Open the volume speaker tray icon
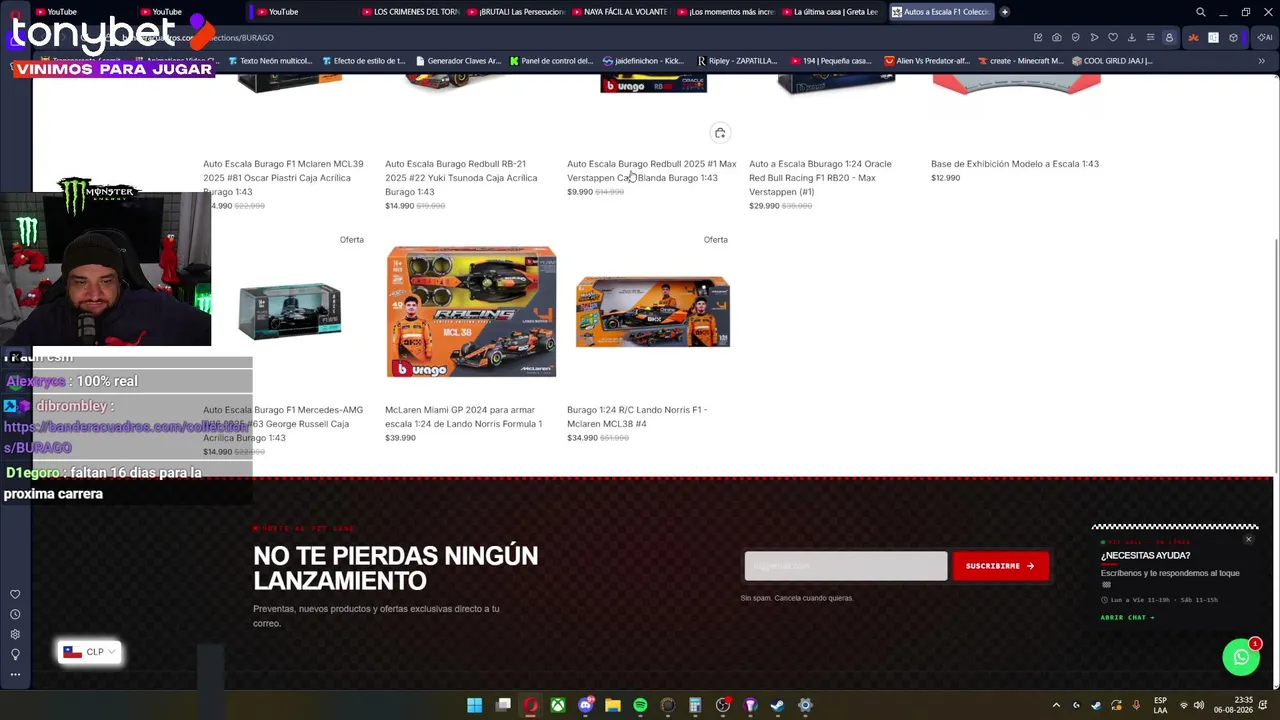Viewport: 1280px width, 720px height. pyautogui.click(x=1199, y=705)
